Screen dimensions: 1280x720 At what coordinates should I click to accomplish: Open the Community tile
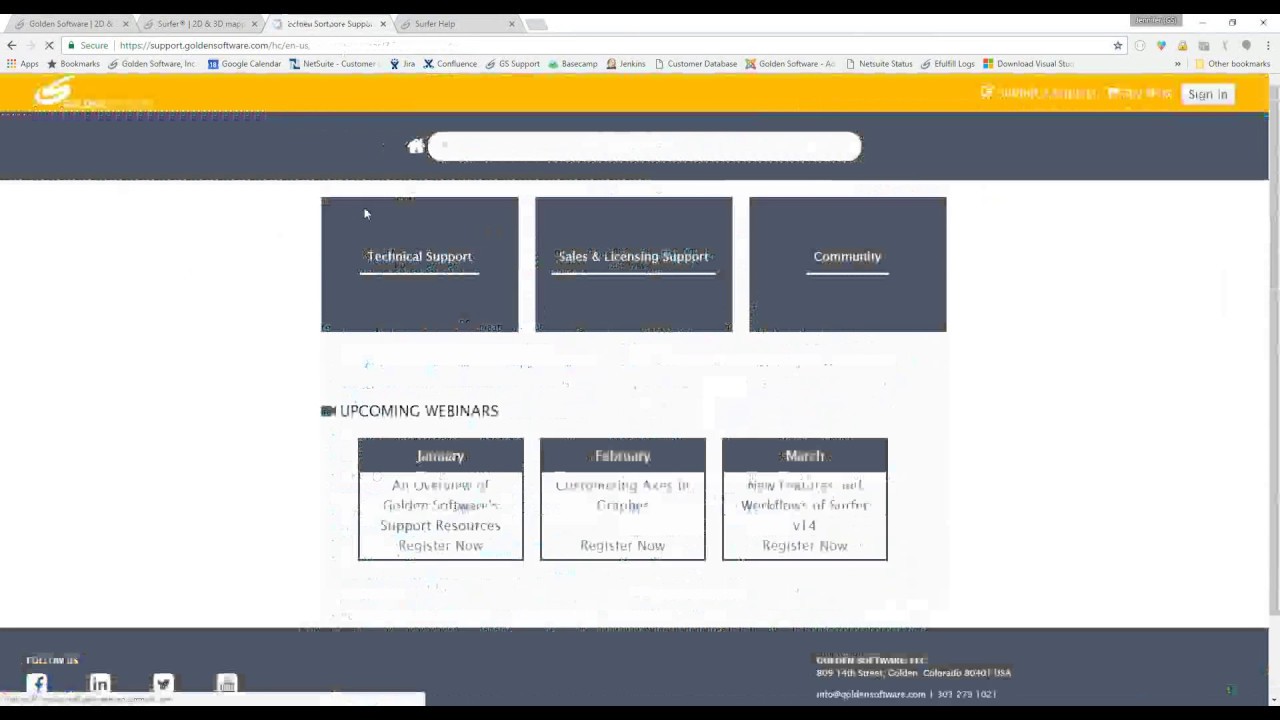[x=847, y=264]
